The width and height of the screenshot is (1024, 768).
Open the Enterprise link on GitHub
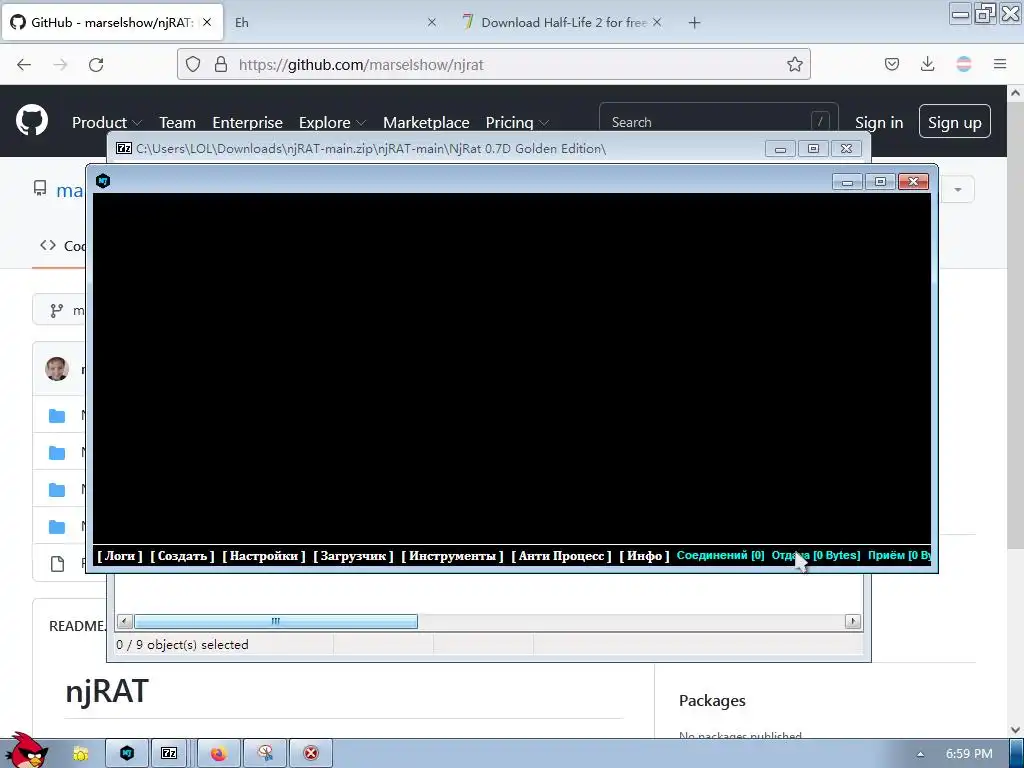click(x=248, y=122)
